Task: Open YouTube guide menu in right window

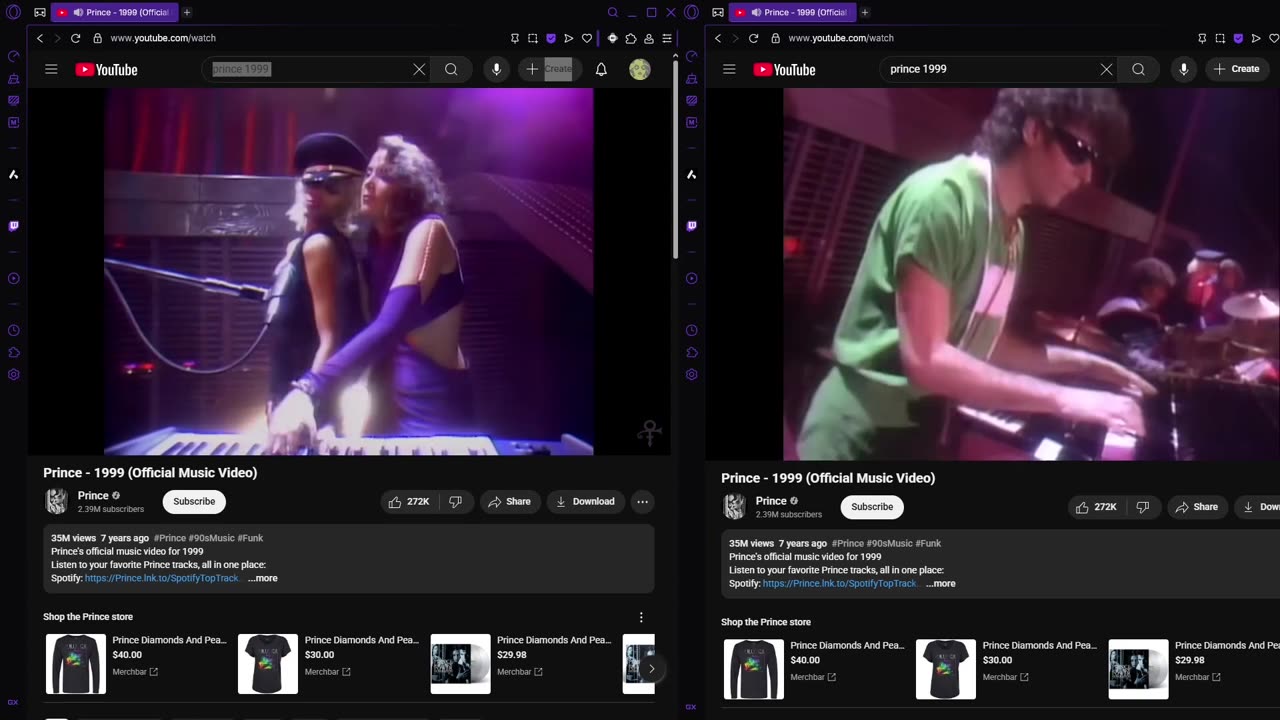Action: pos(729,69)
